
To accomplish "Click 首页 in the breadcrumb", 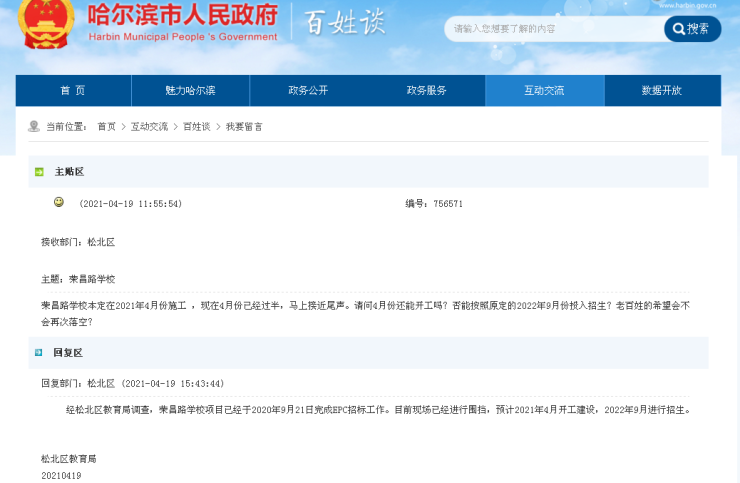I will point(106,127).
